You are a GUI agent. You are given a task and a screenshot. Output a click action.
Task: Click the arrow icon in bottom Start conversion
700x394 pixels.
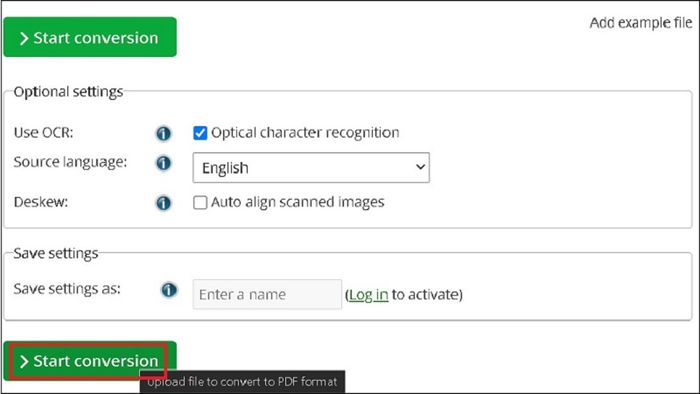pos(24,361)
